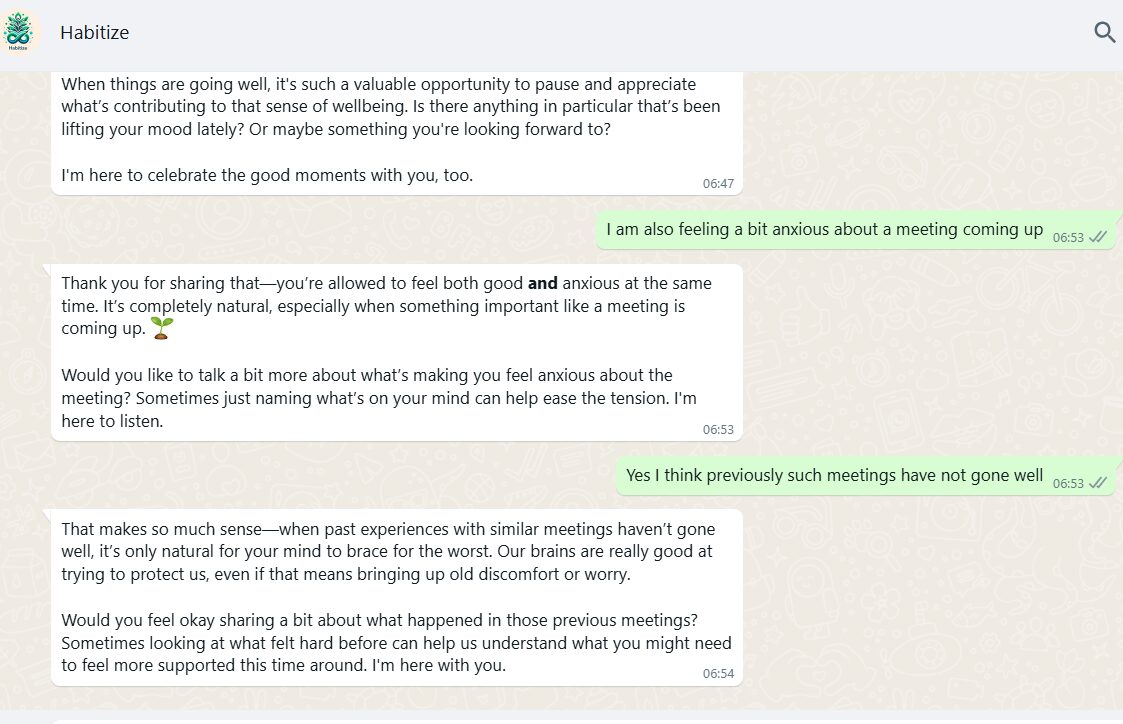This screenshot has height=724, width=1123.
Task: Click the Habitize profile avatar
Action: coord(18,32)
